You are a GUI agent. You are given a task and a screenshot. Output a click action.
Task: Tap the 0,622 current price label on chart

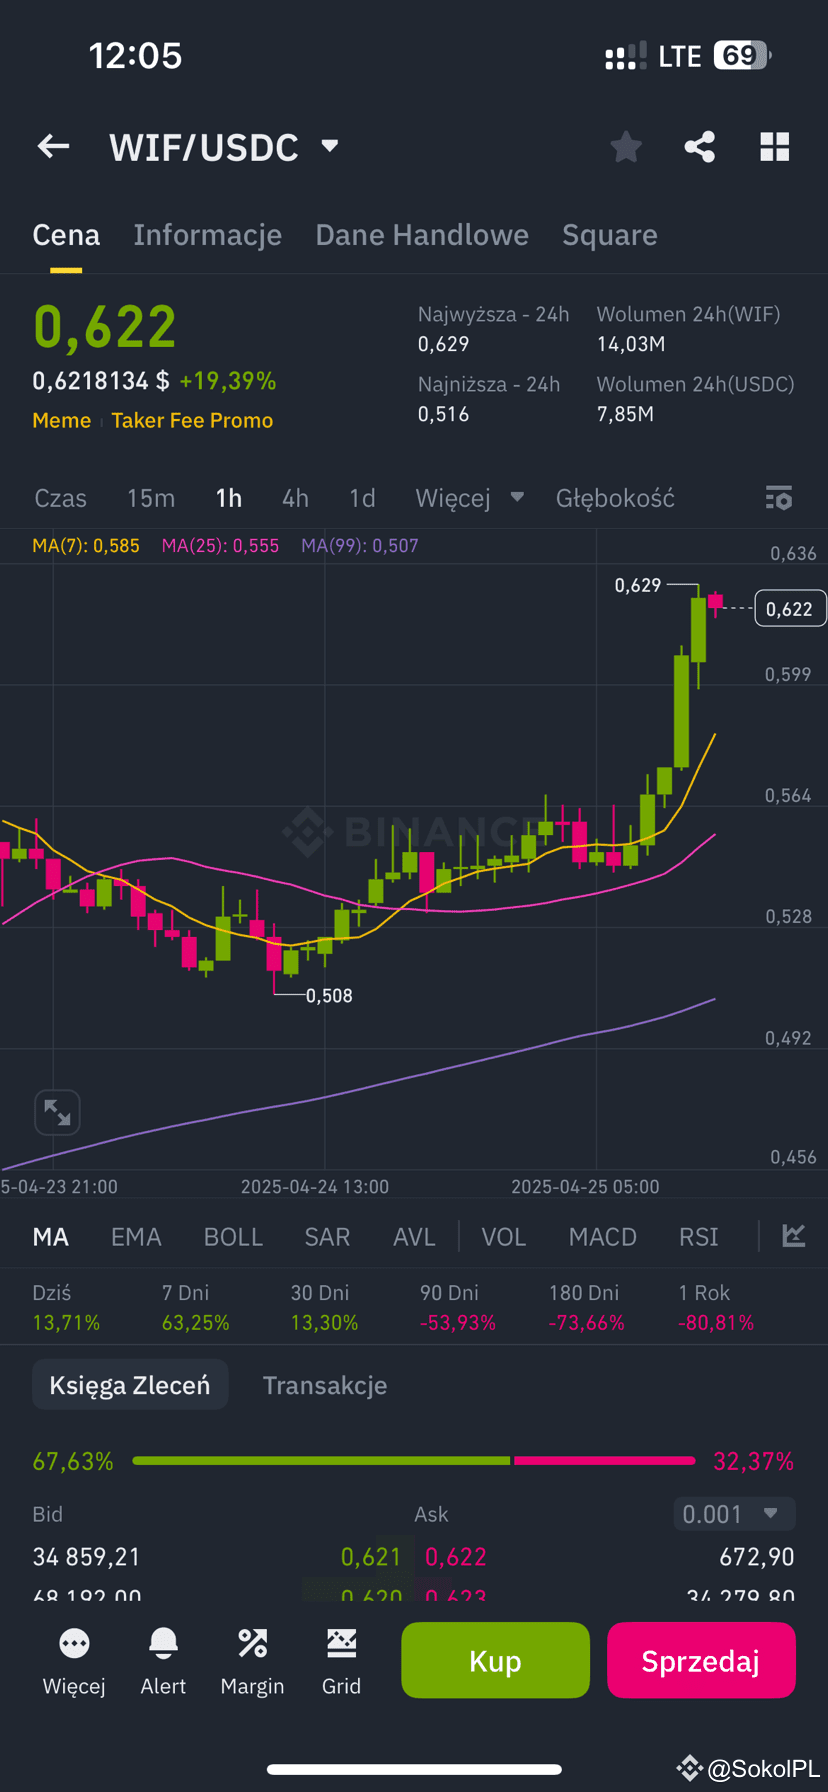tap(790, 609)
